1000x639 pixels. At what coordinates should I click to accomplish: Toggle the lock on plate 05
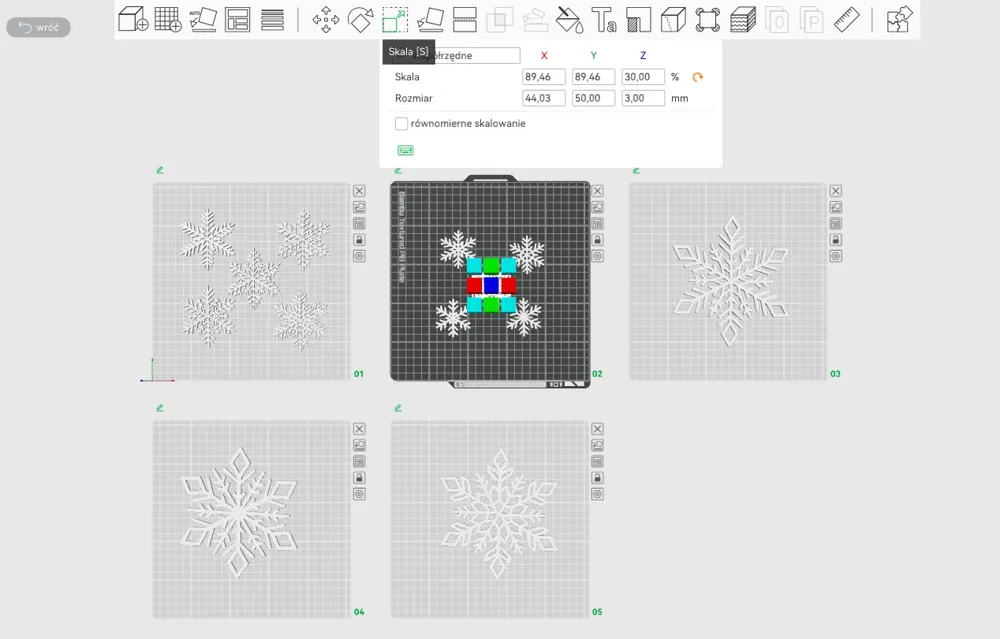click(x=598, y=478)
